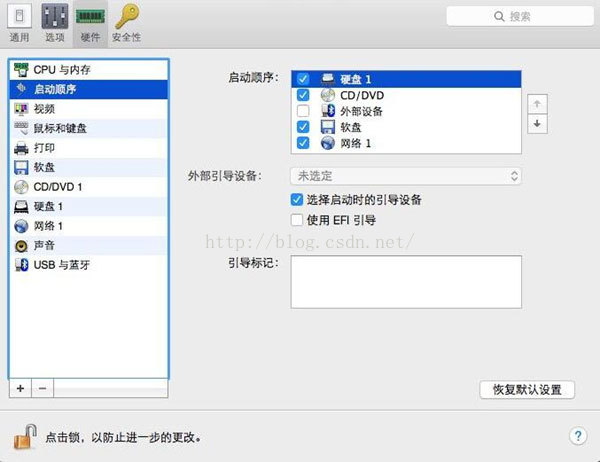Viewport: 600px width, 462px height.
Task: Click the Bluetooth icon beside USB 与蓝牙
Action: (21, 265)
